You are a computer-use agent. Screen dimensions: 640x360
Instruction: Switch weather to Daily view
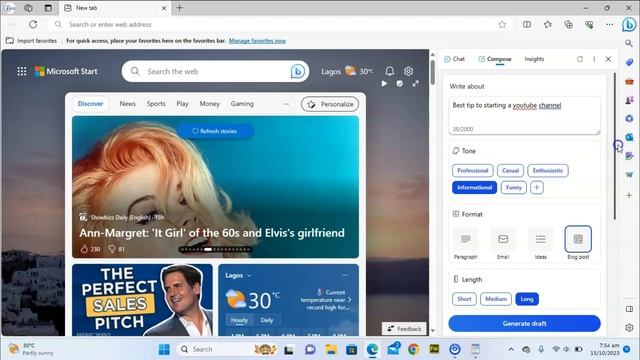(x=267, y=320)
